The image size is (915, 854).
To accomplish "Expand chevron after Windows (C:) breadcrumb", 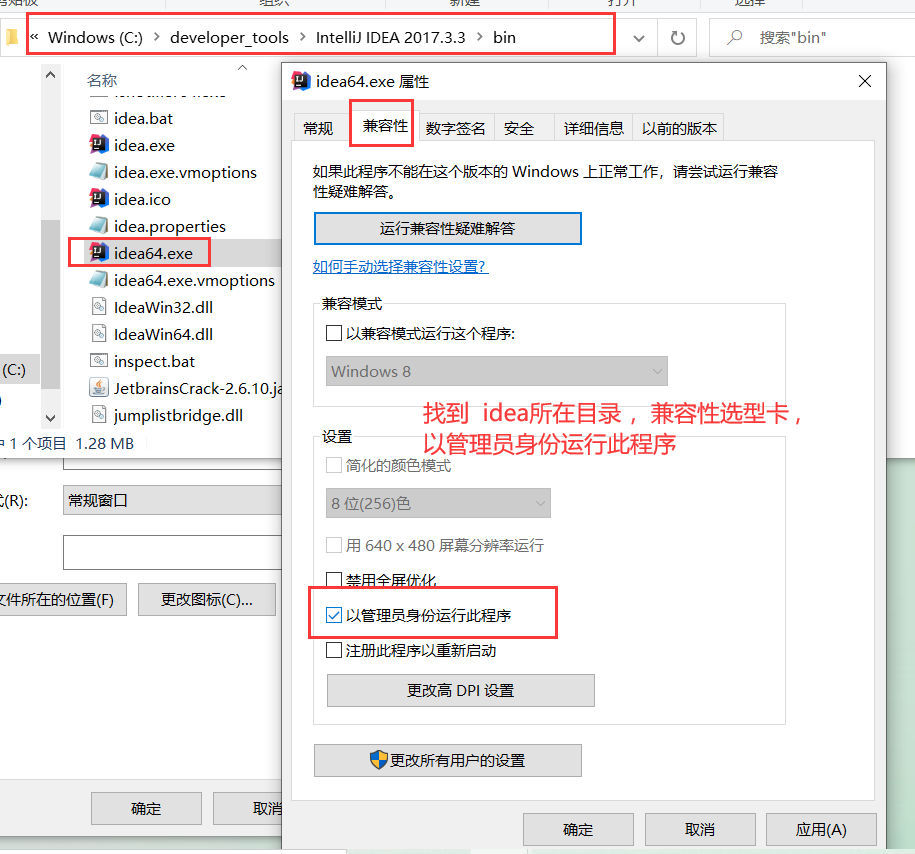I will [156, 37].
